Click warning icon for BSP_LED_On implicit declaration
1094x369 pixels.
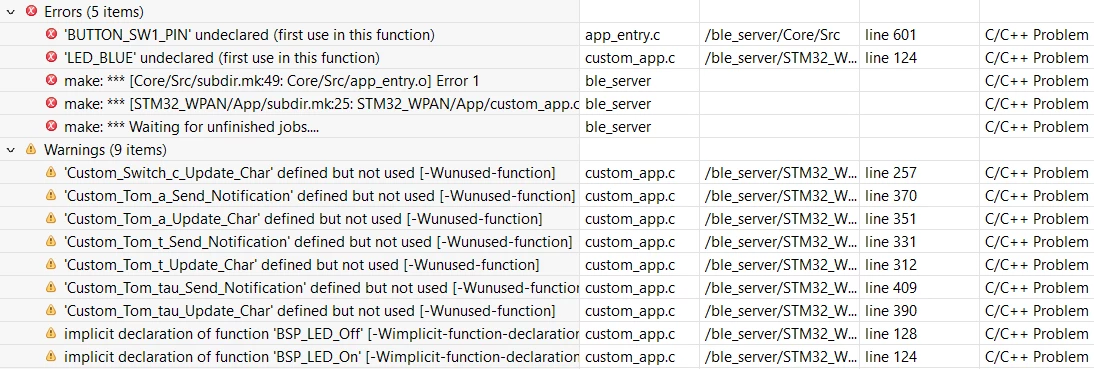50,356
